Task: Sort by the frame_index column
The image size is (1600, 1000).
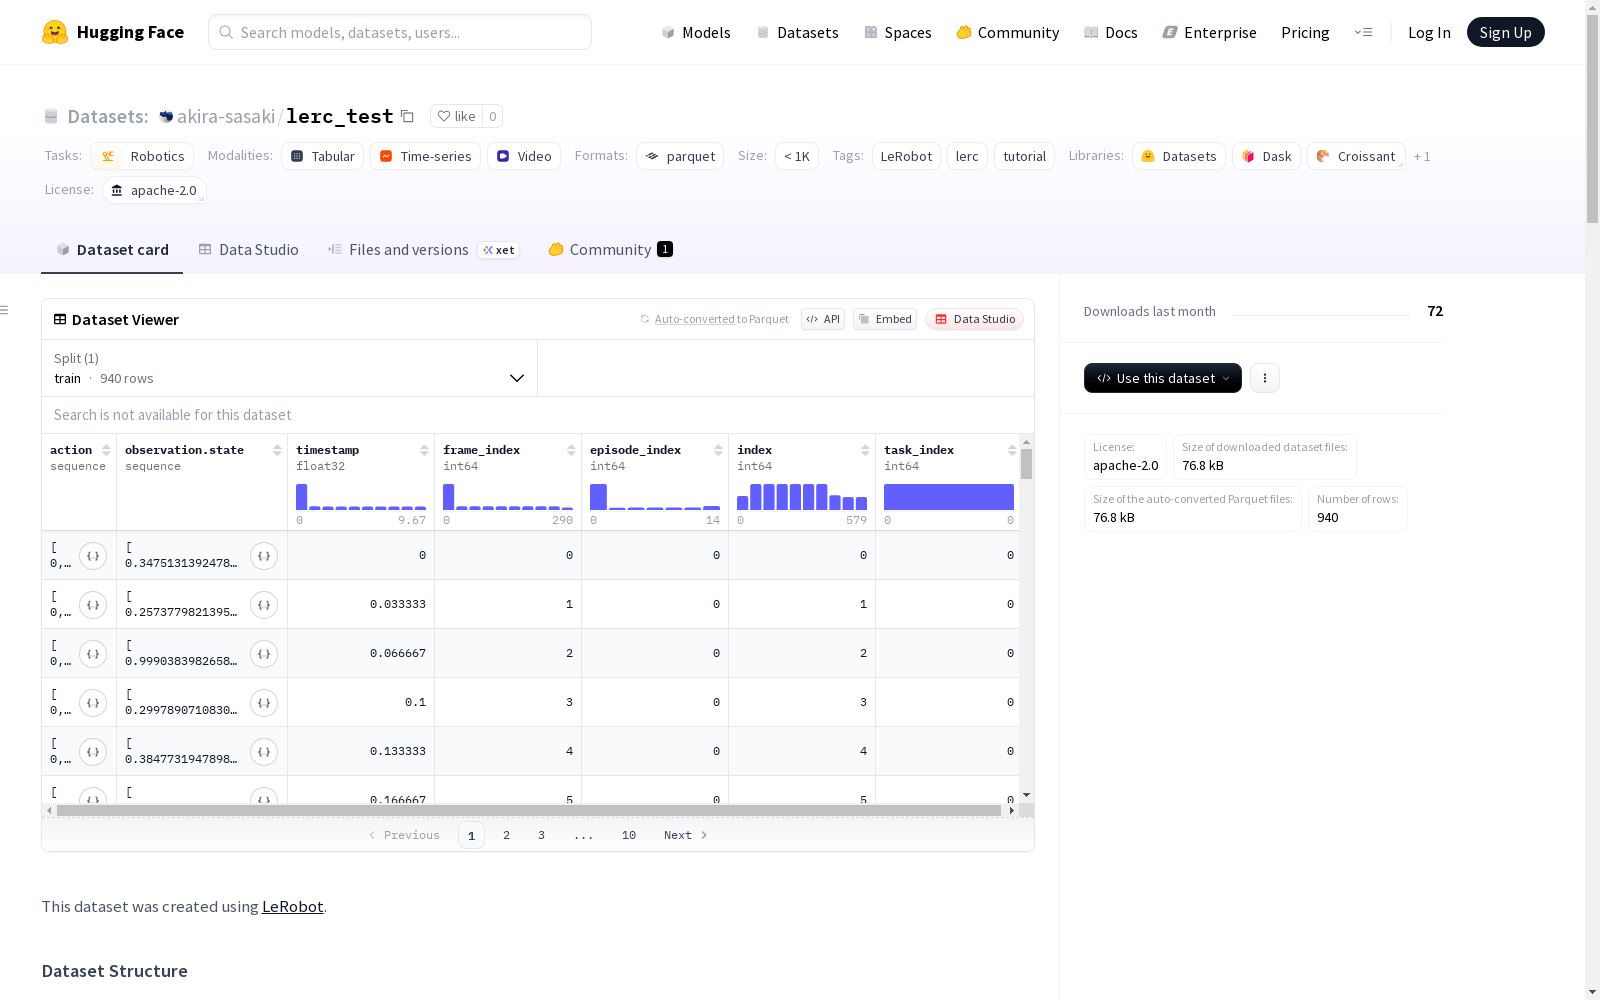Action: tap(571, 450)
